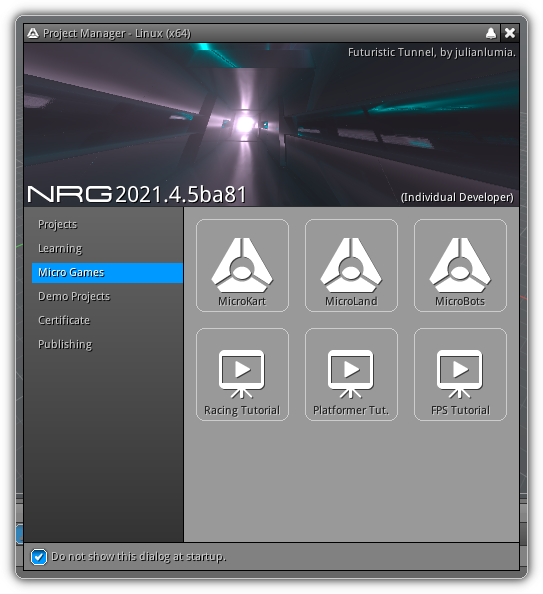Click the app logo in title bar
Screen dimensions: 543x594
coord(33,33)
